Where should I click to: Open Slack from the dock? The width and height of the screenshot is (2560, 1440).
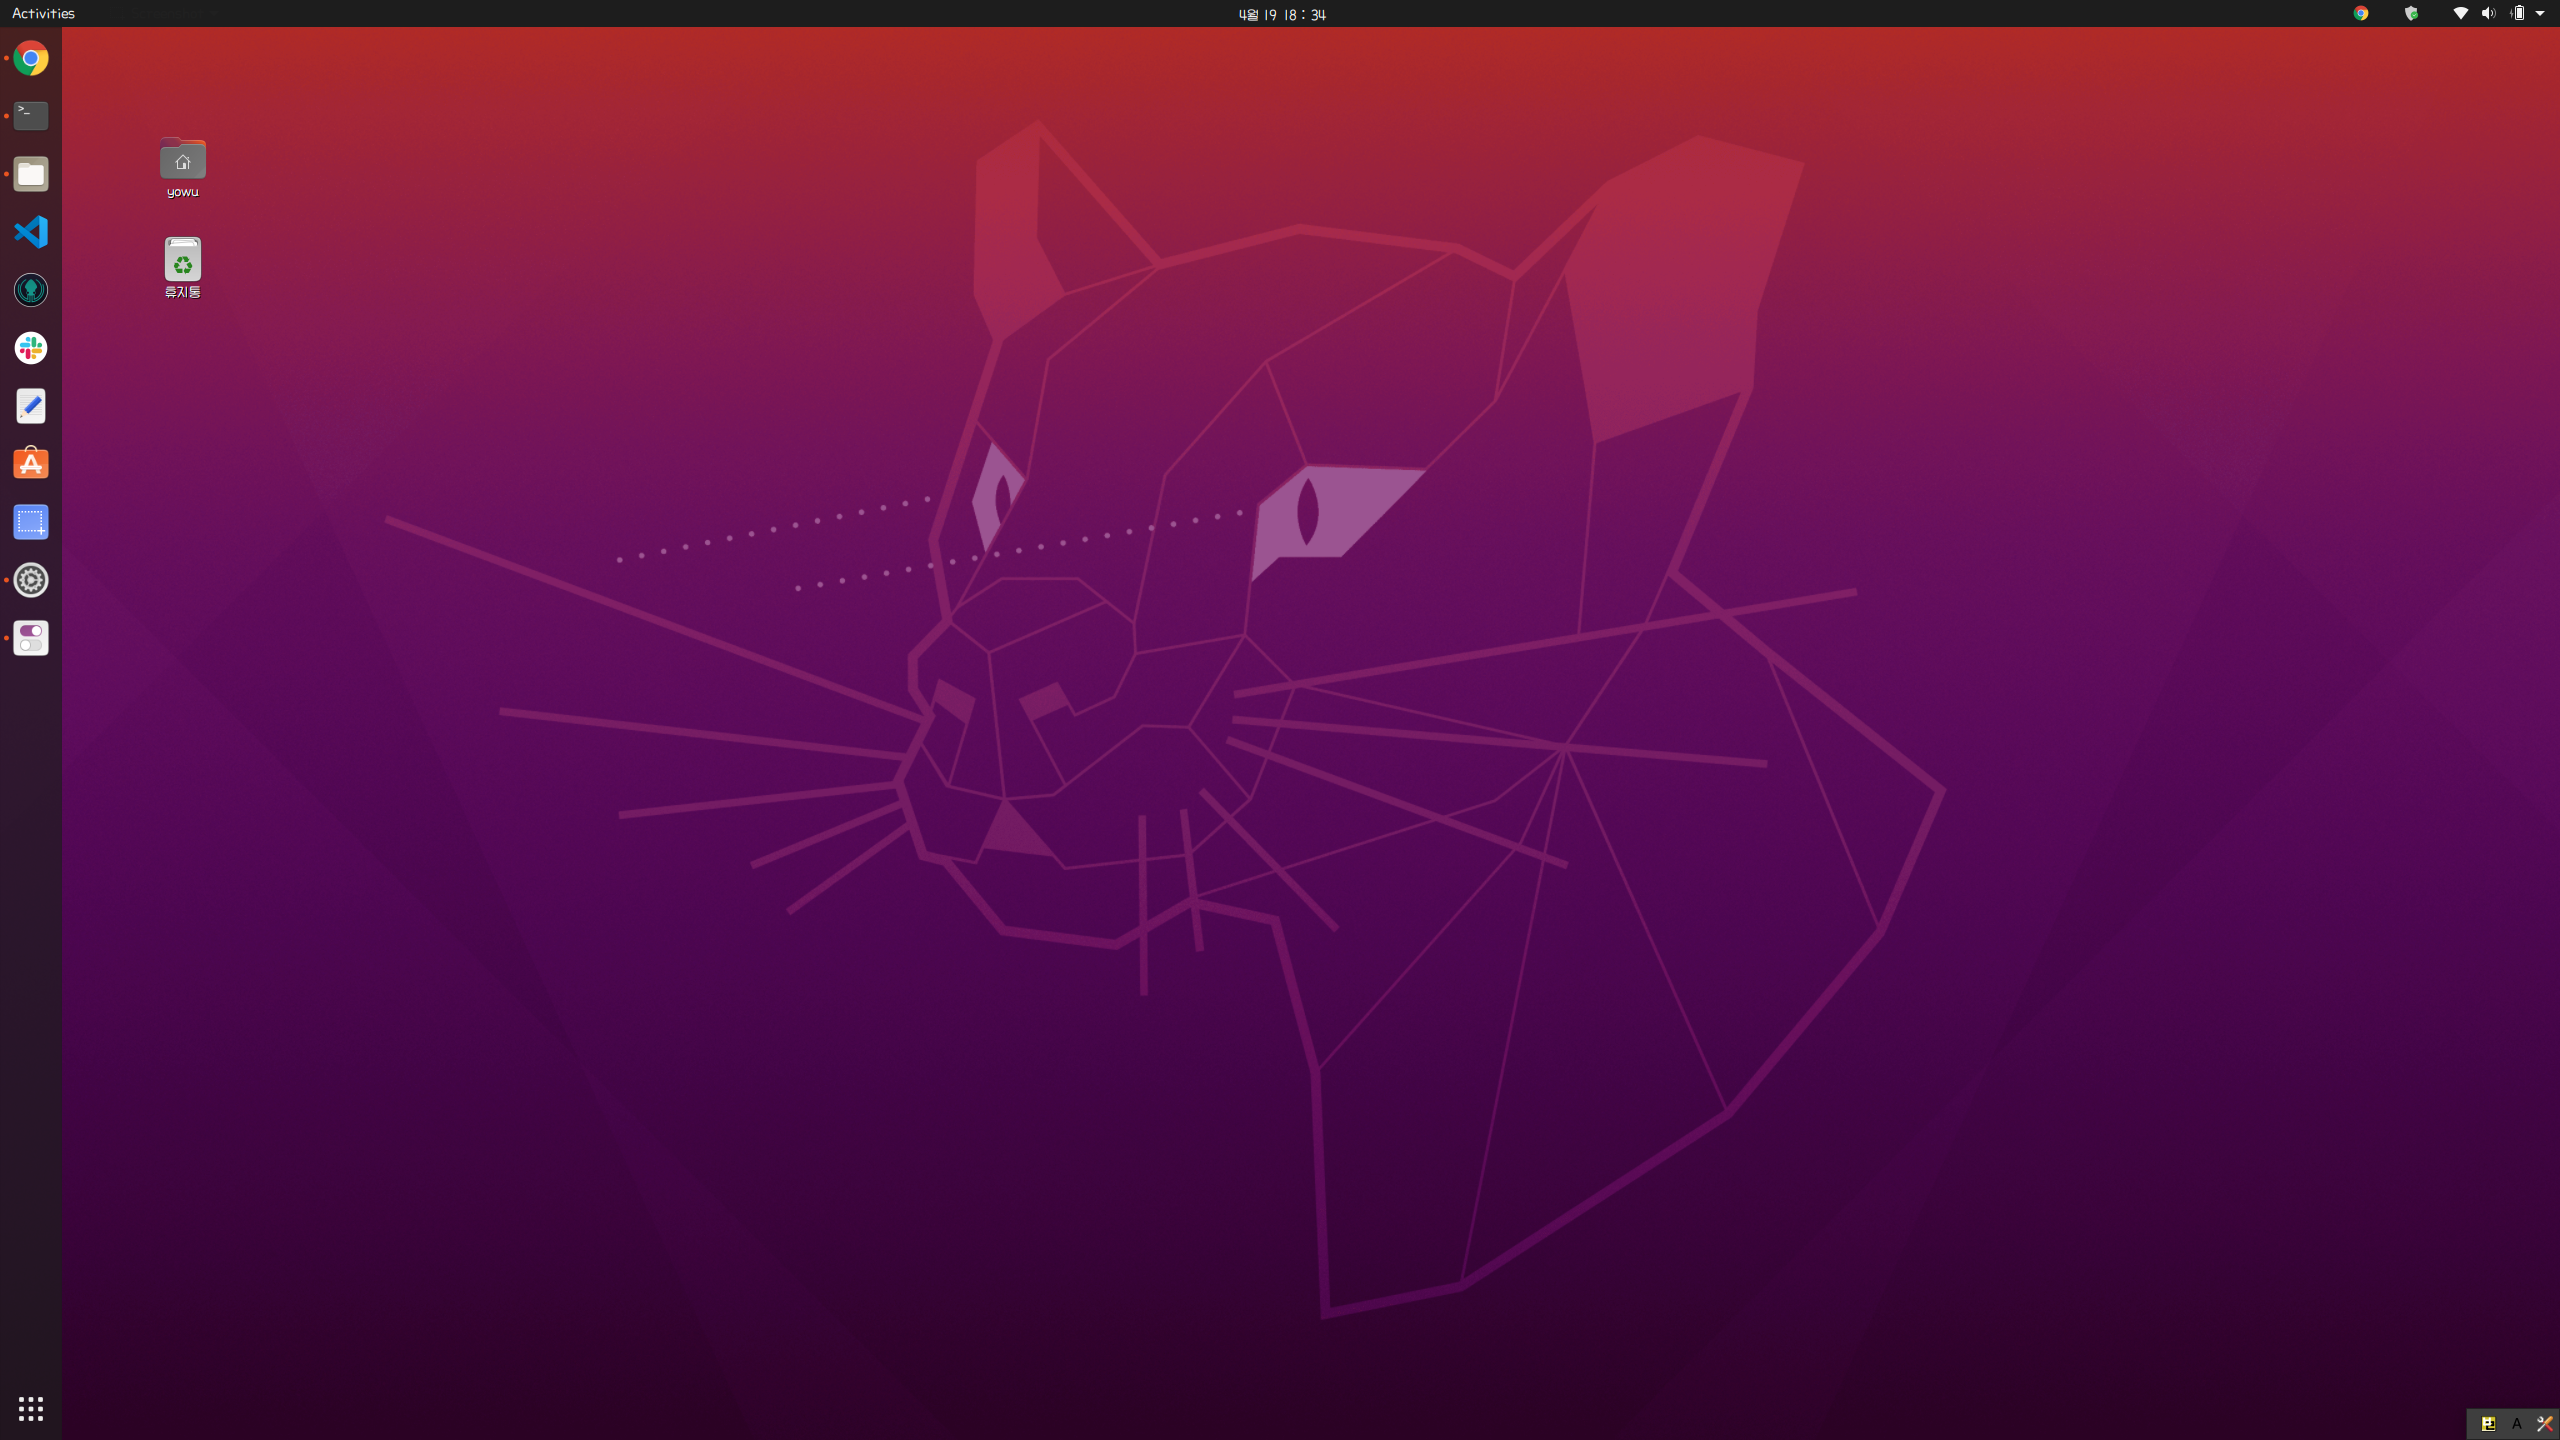coord(31,348)
